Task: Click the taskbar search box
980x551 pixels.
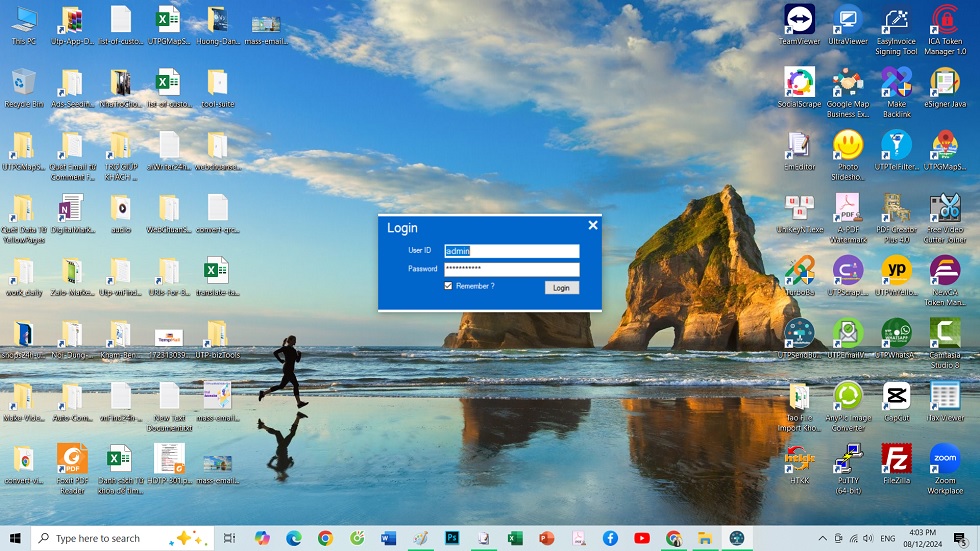Action: 120,538
